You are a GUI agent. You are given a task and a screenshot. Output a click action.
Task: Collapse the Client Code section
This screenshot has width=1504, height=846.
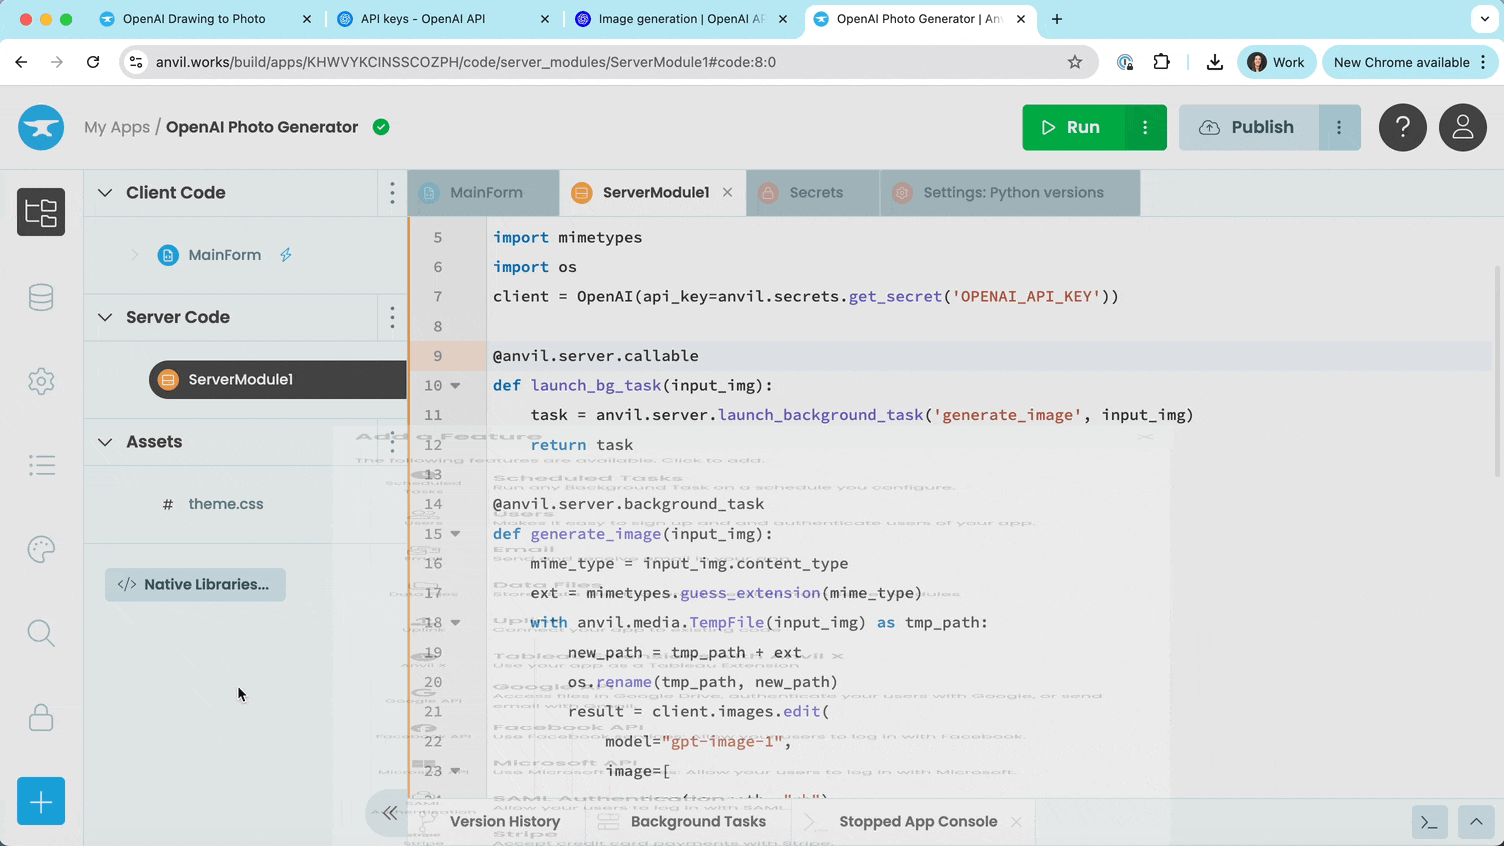click(105, 193)
